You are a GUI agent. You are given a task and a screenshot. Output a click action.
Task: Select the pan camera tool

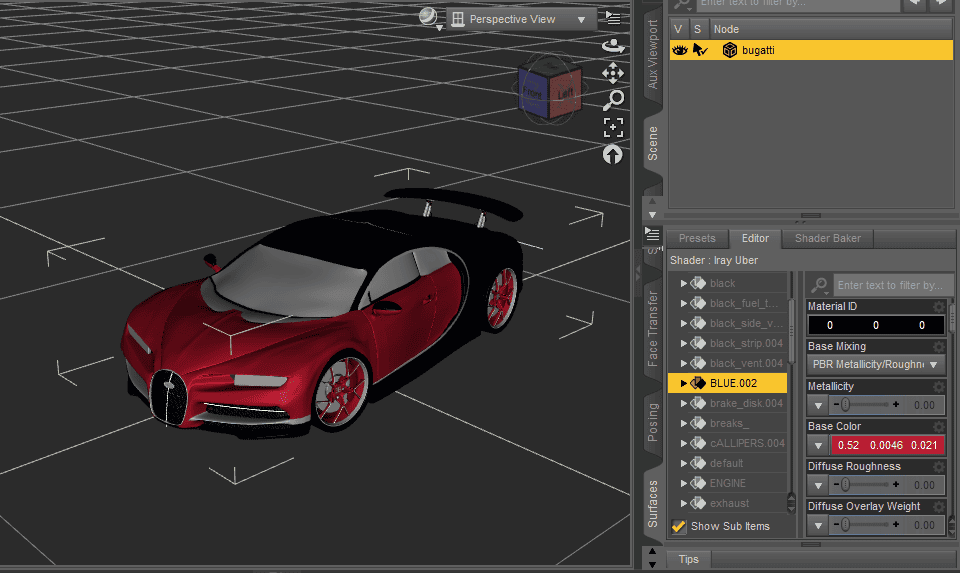[x=613, y=73]
